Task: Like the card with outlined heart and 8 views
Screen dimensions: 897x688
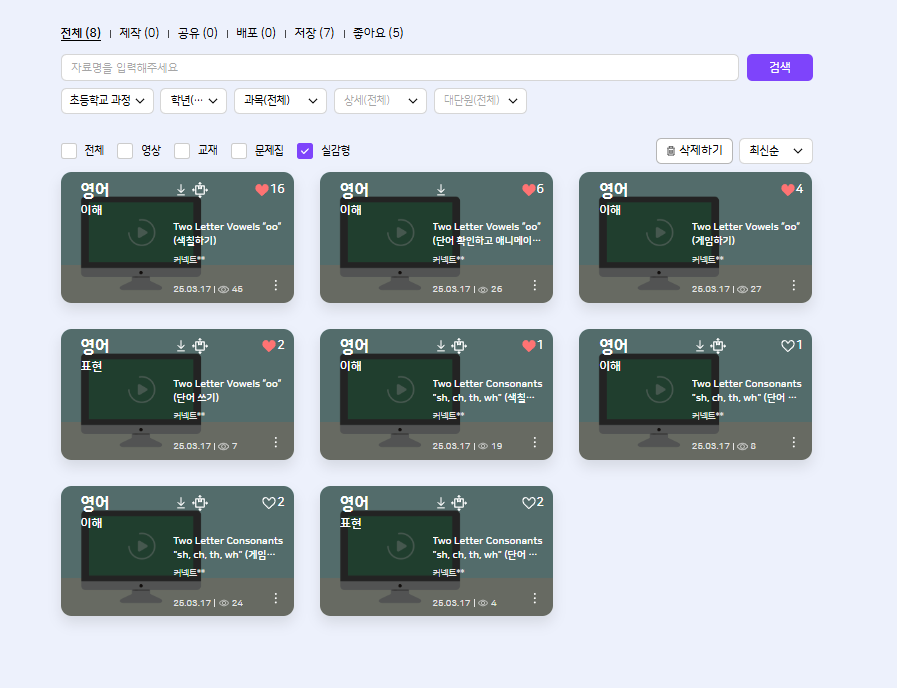Action: [x=787, y=346]
